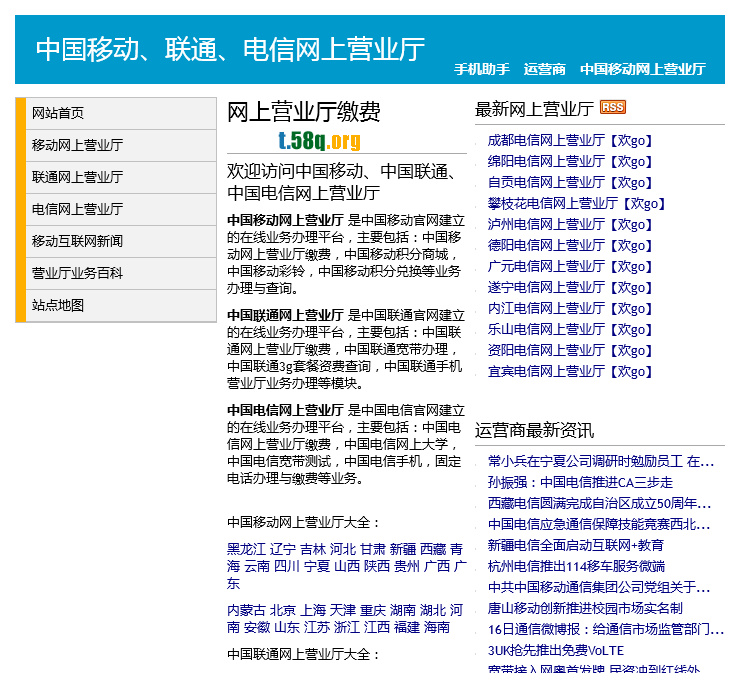The height and width of the screenshot is (673, 740).
Task: Click 江苏 province link
Action: [x=317, y=627]
